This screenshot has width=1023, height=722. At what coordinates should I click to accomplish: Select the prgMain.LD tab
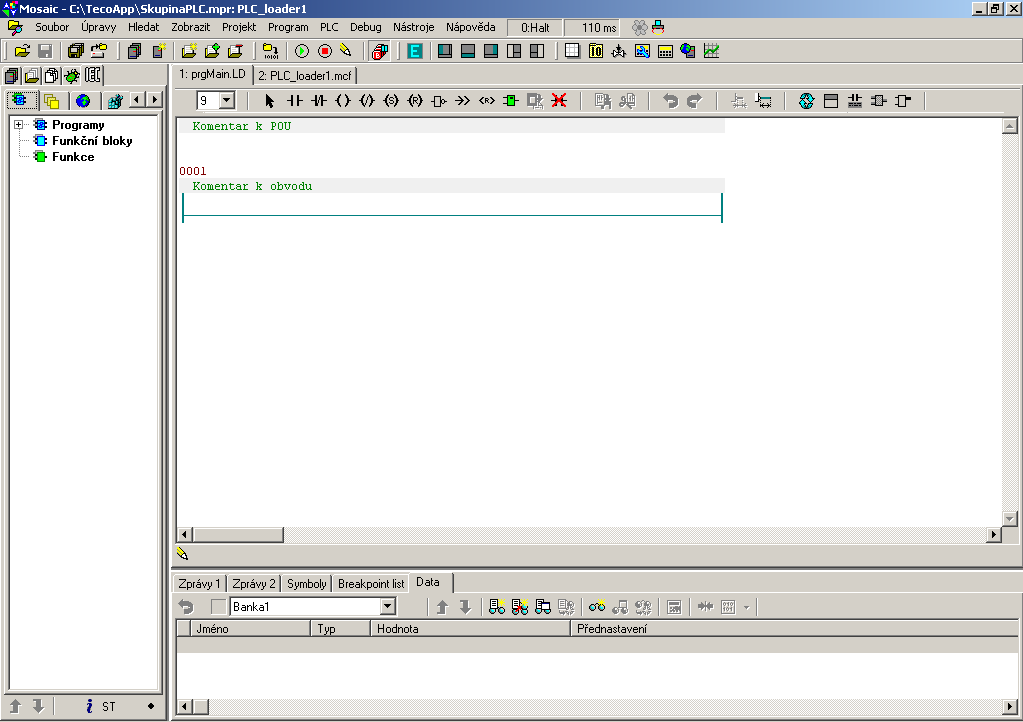click(213, 74)
